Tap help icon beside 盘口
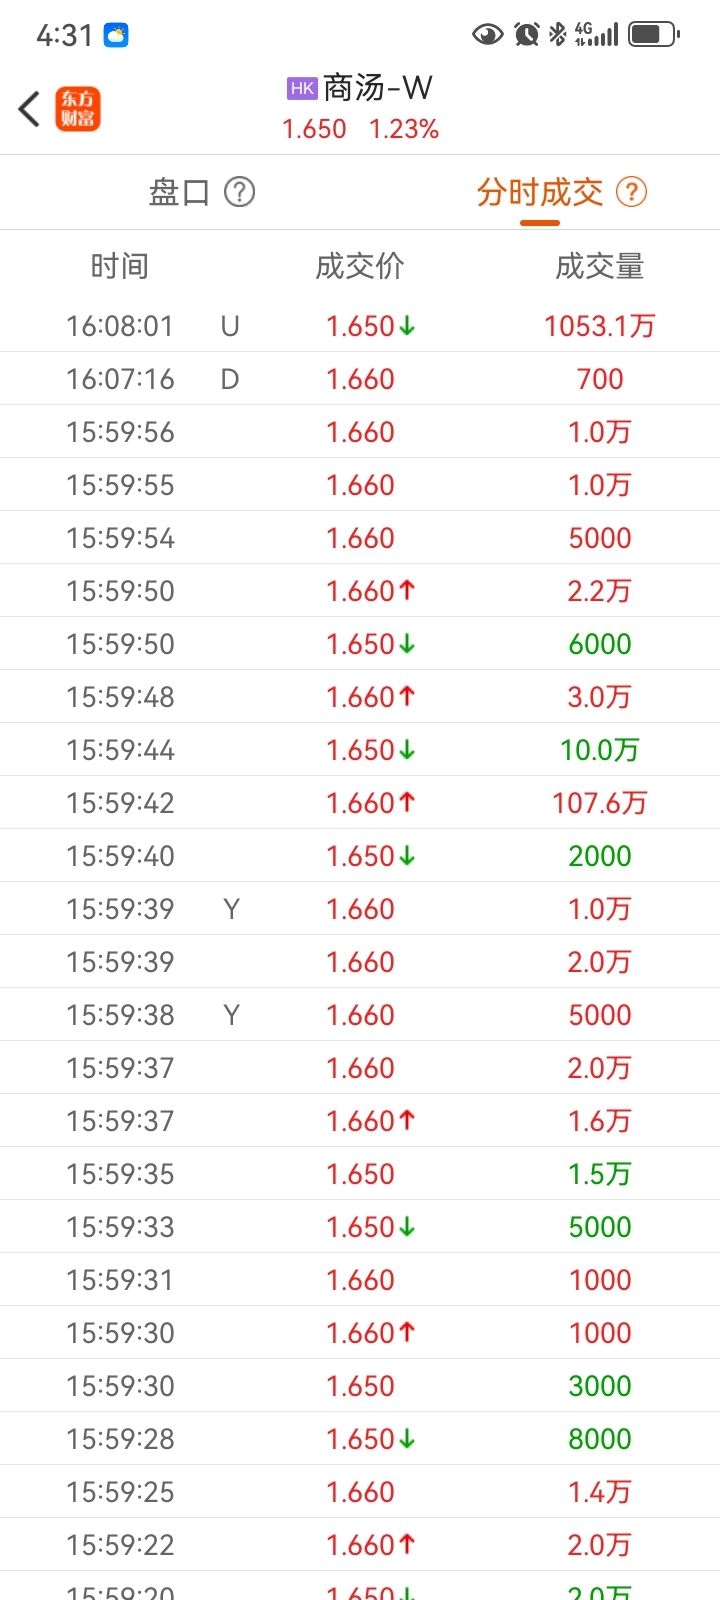Screen dimensions: 720x1600 tap(239, 191)
